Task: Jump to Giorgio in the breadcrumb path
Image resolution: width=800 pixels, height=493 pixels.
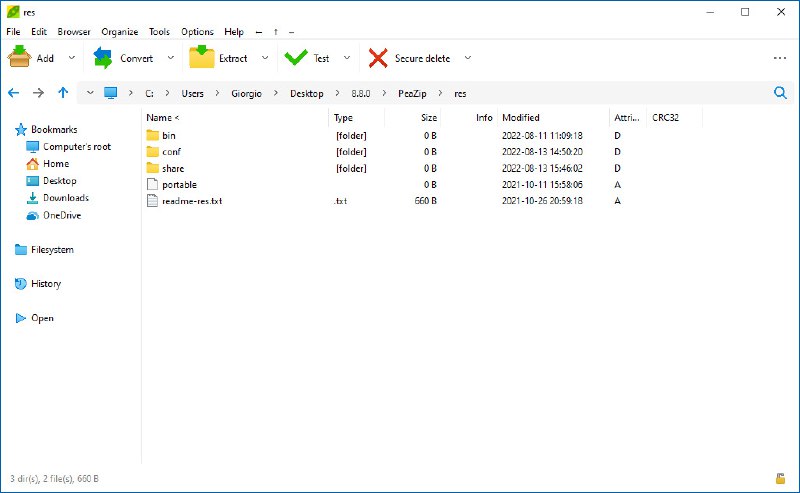Action: (246, 93)
